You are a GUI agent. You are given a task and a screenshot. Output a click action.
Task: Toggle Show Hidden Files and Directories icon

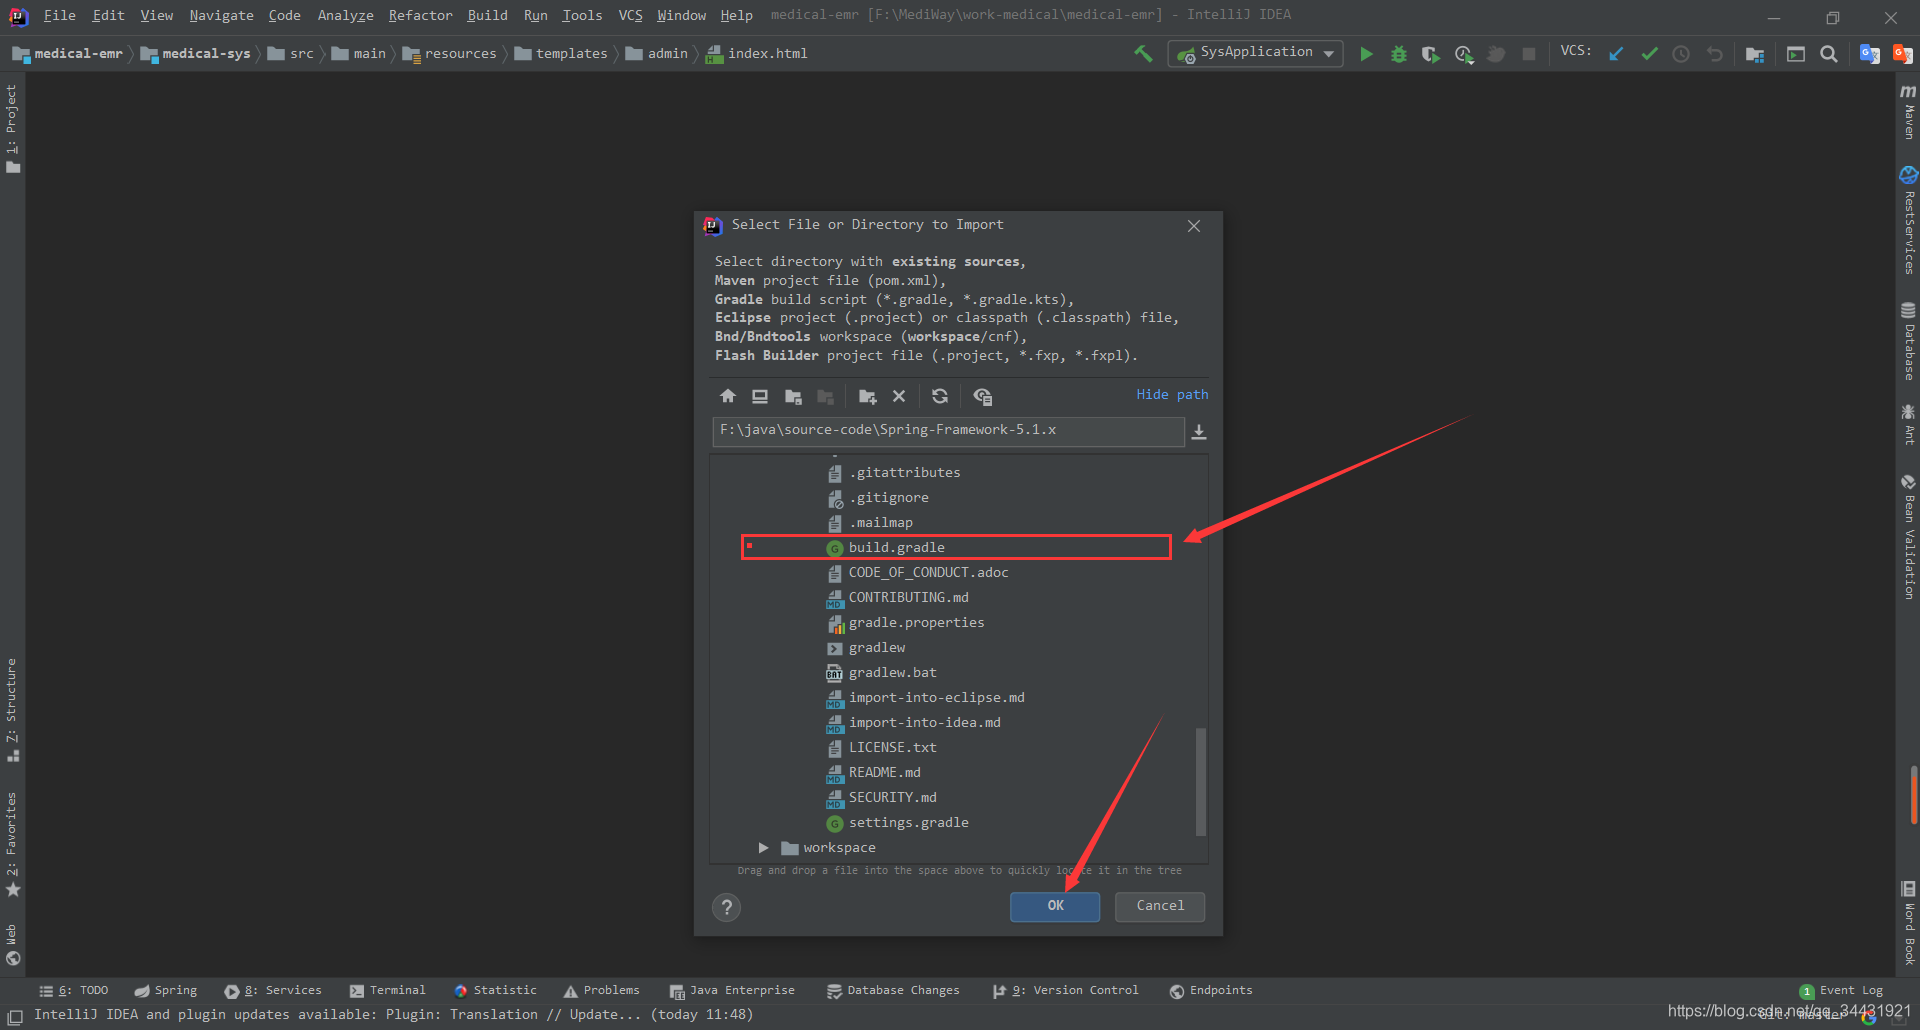pyautogui.click(x=982, y=396)
